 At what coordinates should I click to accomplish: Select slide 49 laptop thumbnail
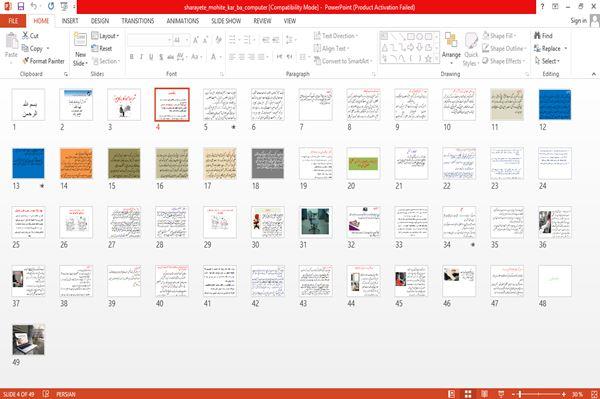pos(28,340)
